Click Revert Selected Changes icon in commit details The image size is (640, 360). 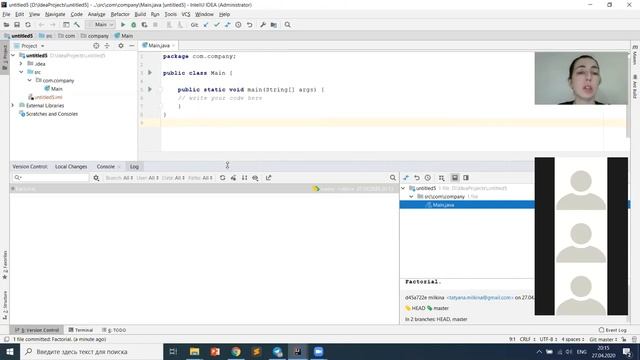click(x=417, y=178)
